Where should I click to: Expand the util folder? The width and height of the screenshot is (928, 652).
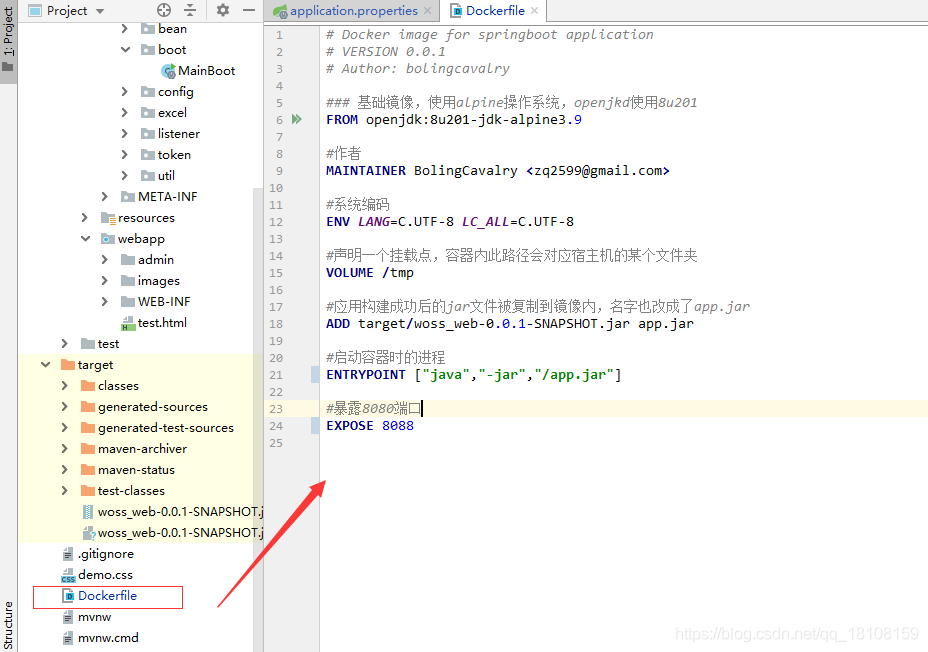(x=124, y=176)
